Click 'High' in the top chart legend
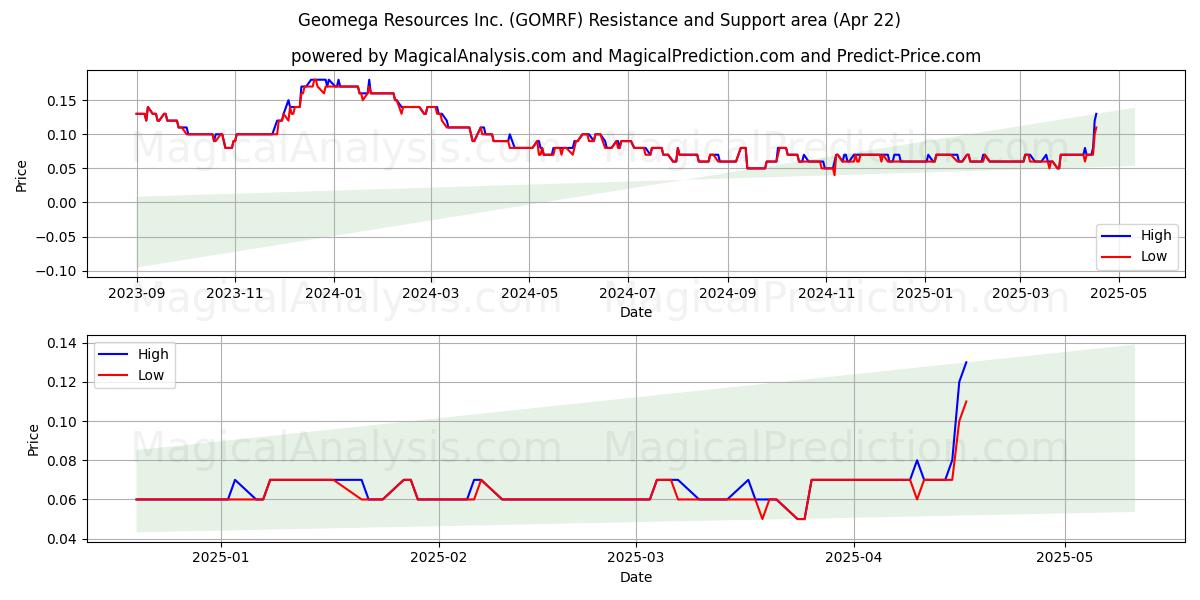 pos(1156,236)
